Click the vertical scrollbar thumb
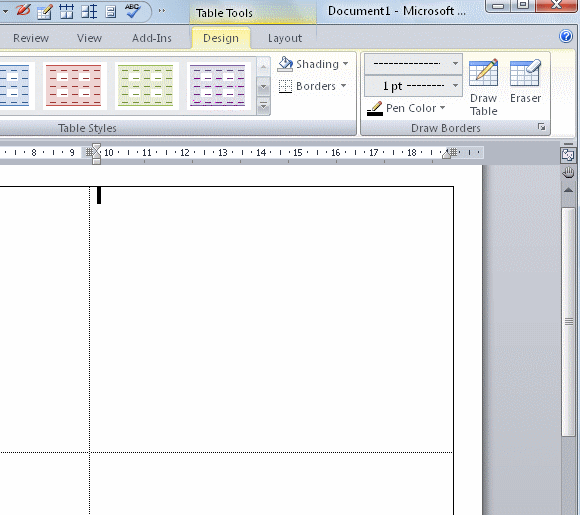The width and height of the screenshot is (580, 515). point(569,322)
